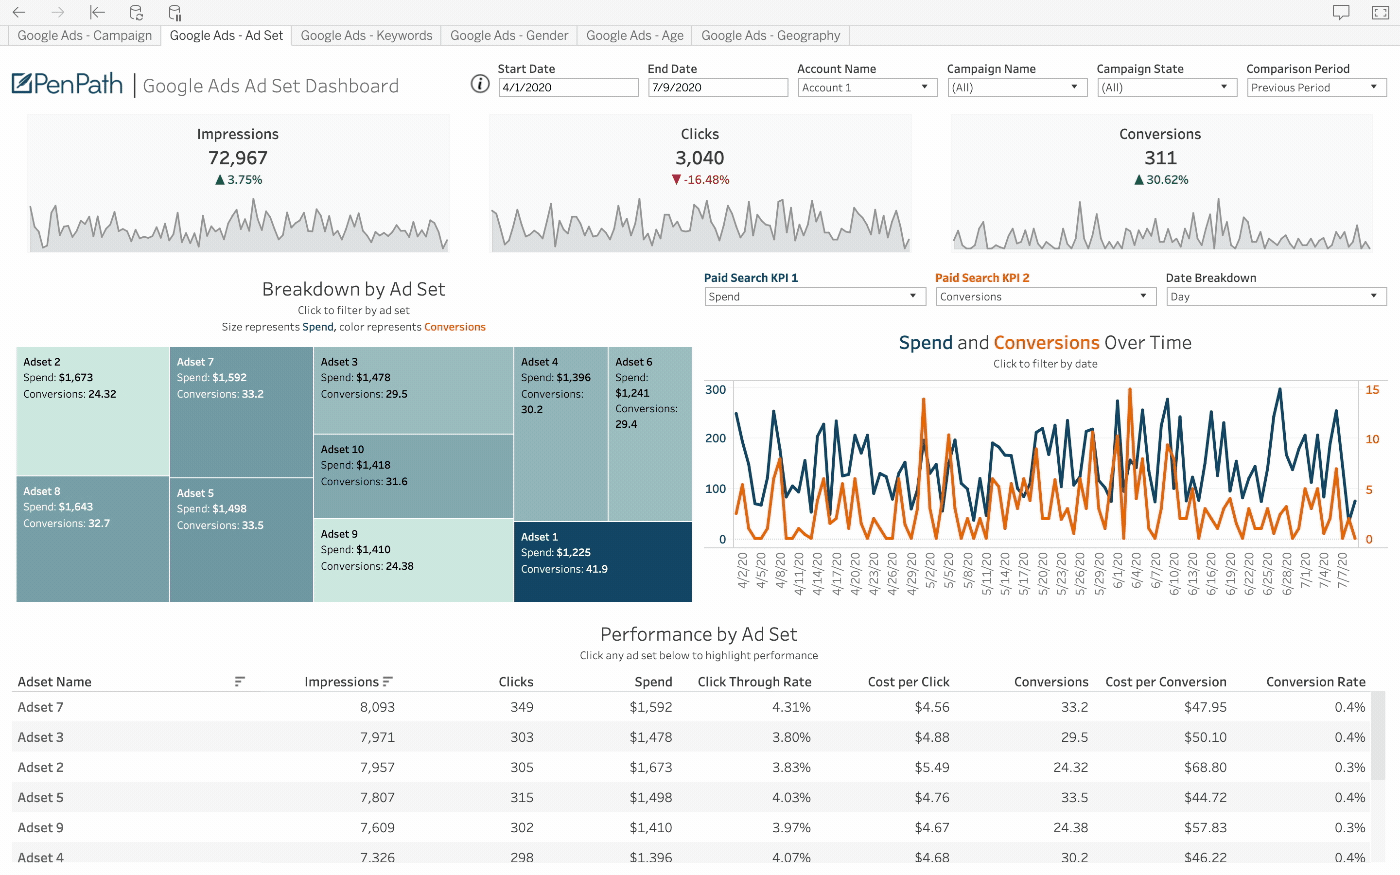Select the Adset 2 treemap tile
Viewport: 1400px width, 875px height.
coord(93,411)
